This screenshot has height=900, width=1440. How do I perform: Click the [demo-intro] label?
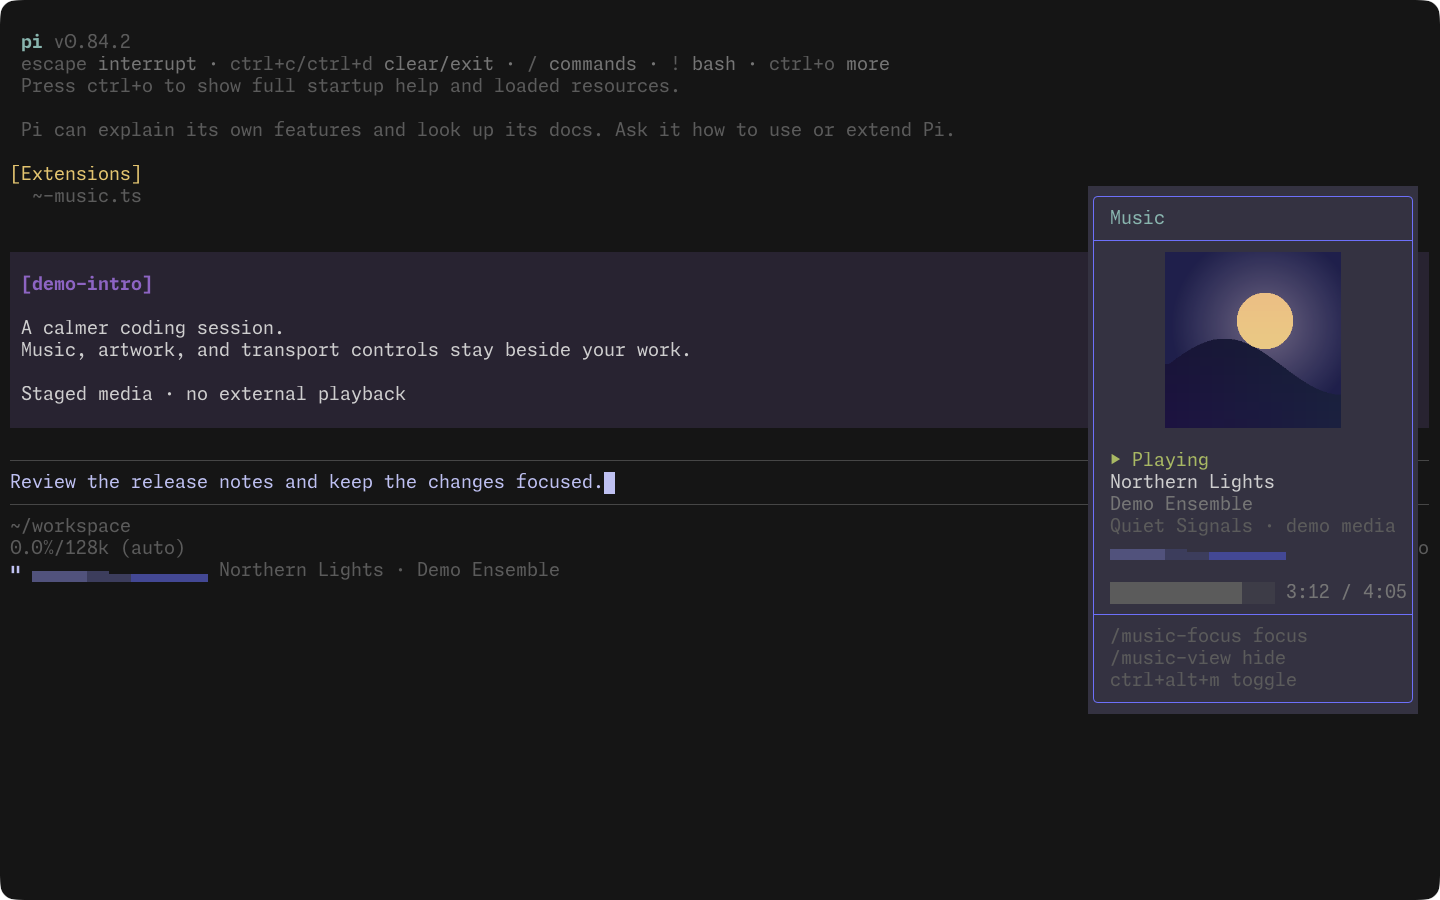(87, 284)
